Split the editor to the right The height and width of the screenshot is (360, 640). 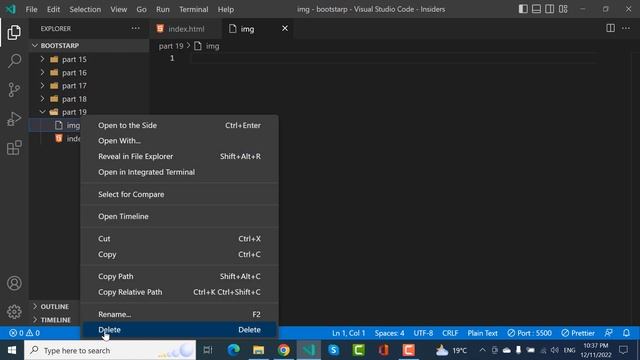[610, 28]
